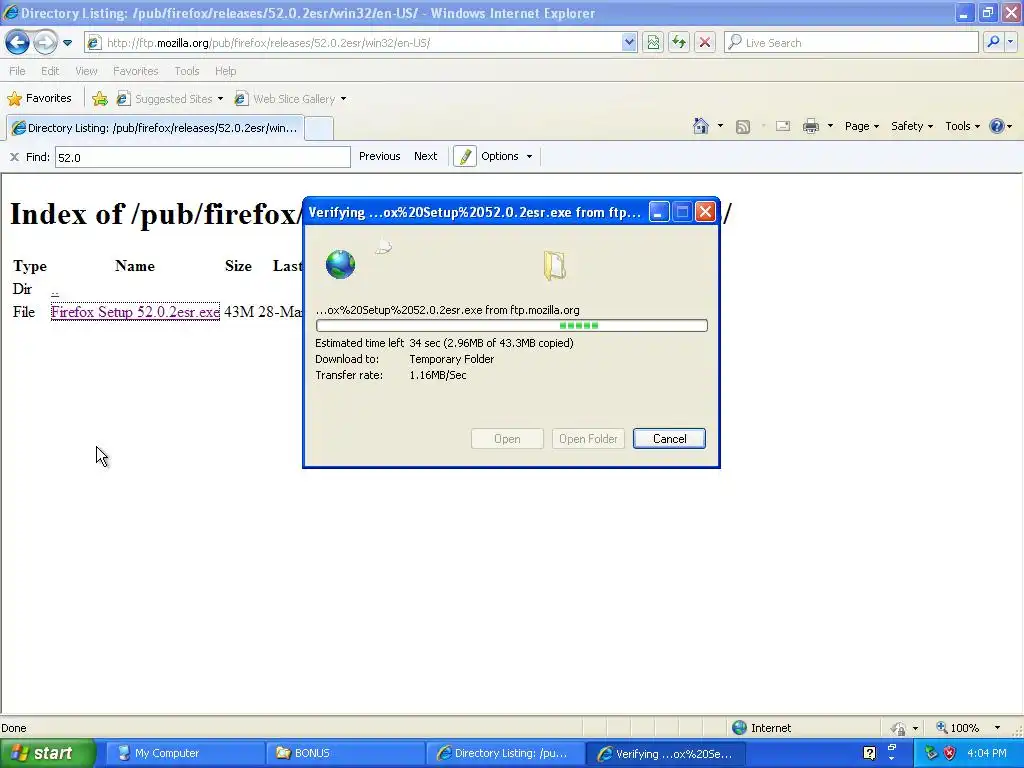Click the Forward navigation arrow
This screenshot has height=768, width=1024.
pos(45,43)
